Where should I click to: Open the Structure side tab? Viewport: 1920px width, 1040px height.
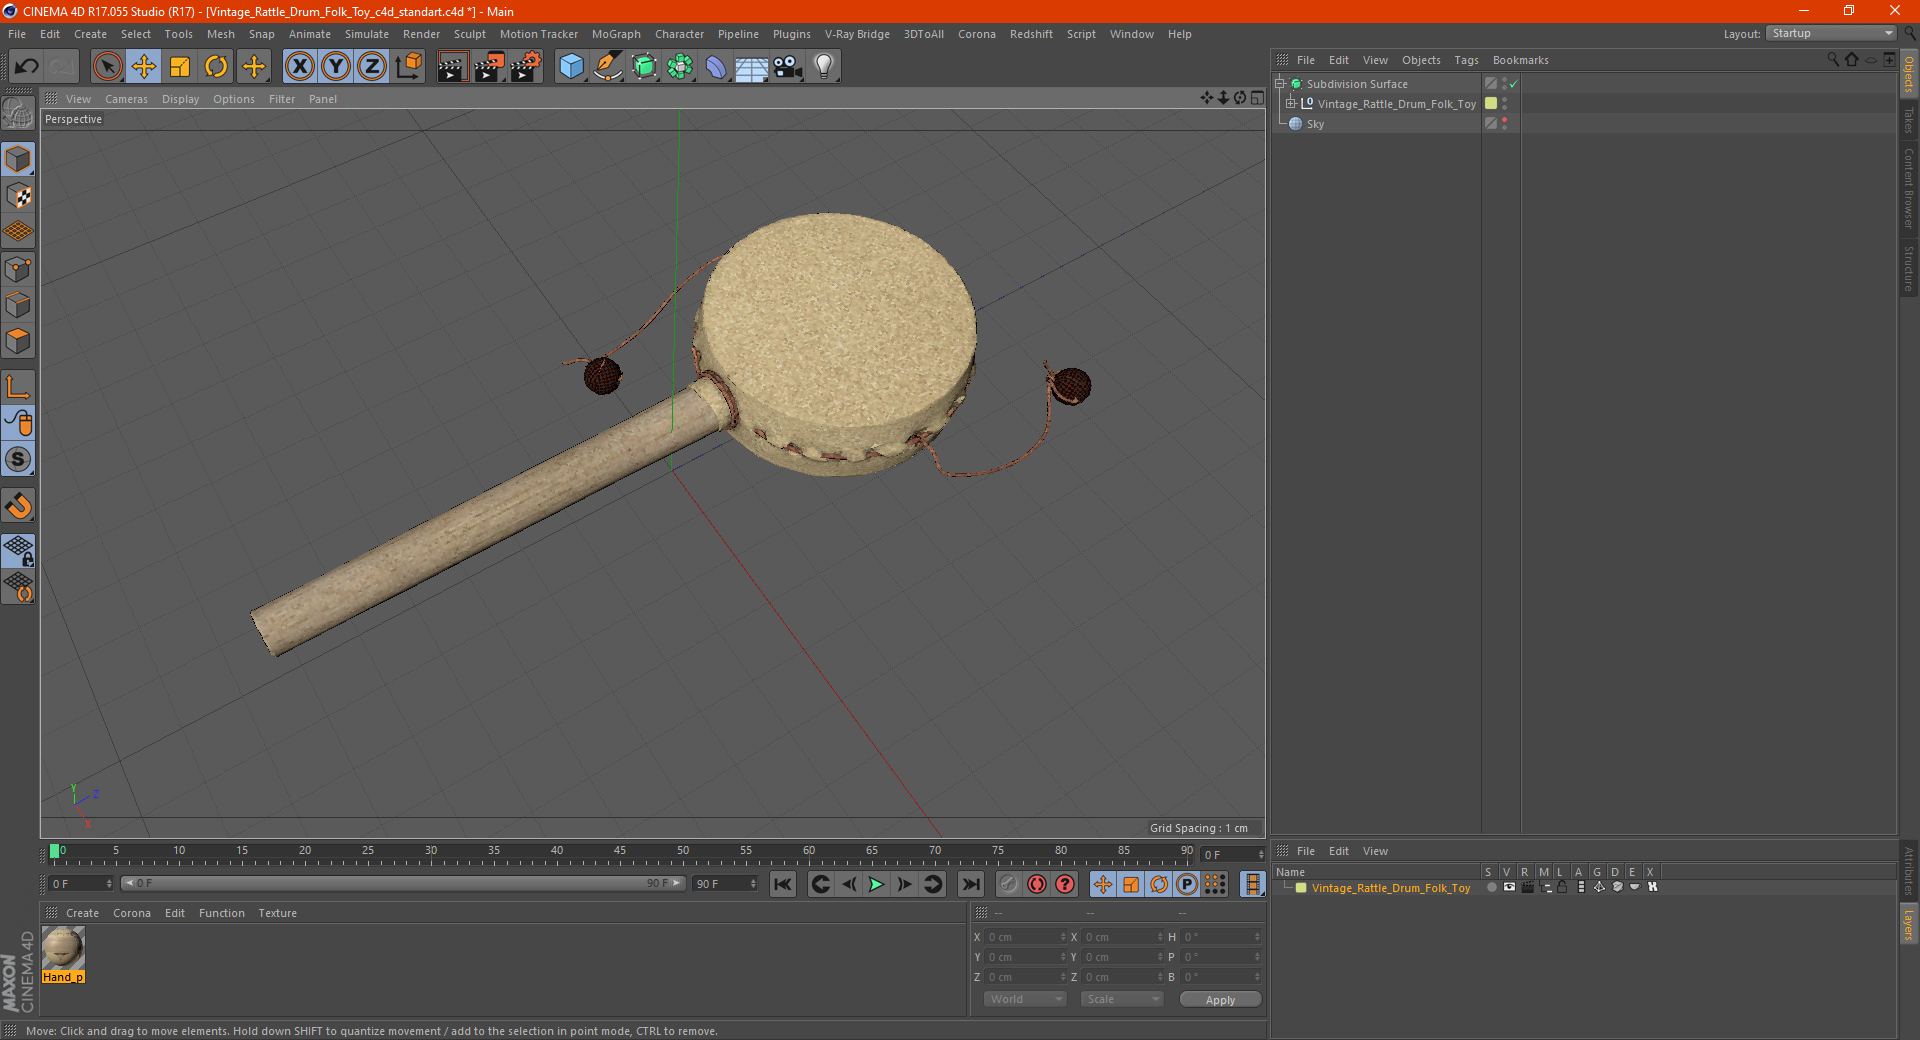click(1908, 268)
